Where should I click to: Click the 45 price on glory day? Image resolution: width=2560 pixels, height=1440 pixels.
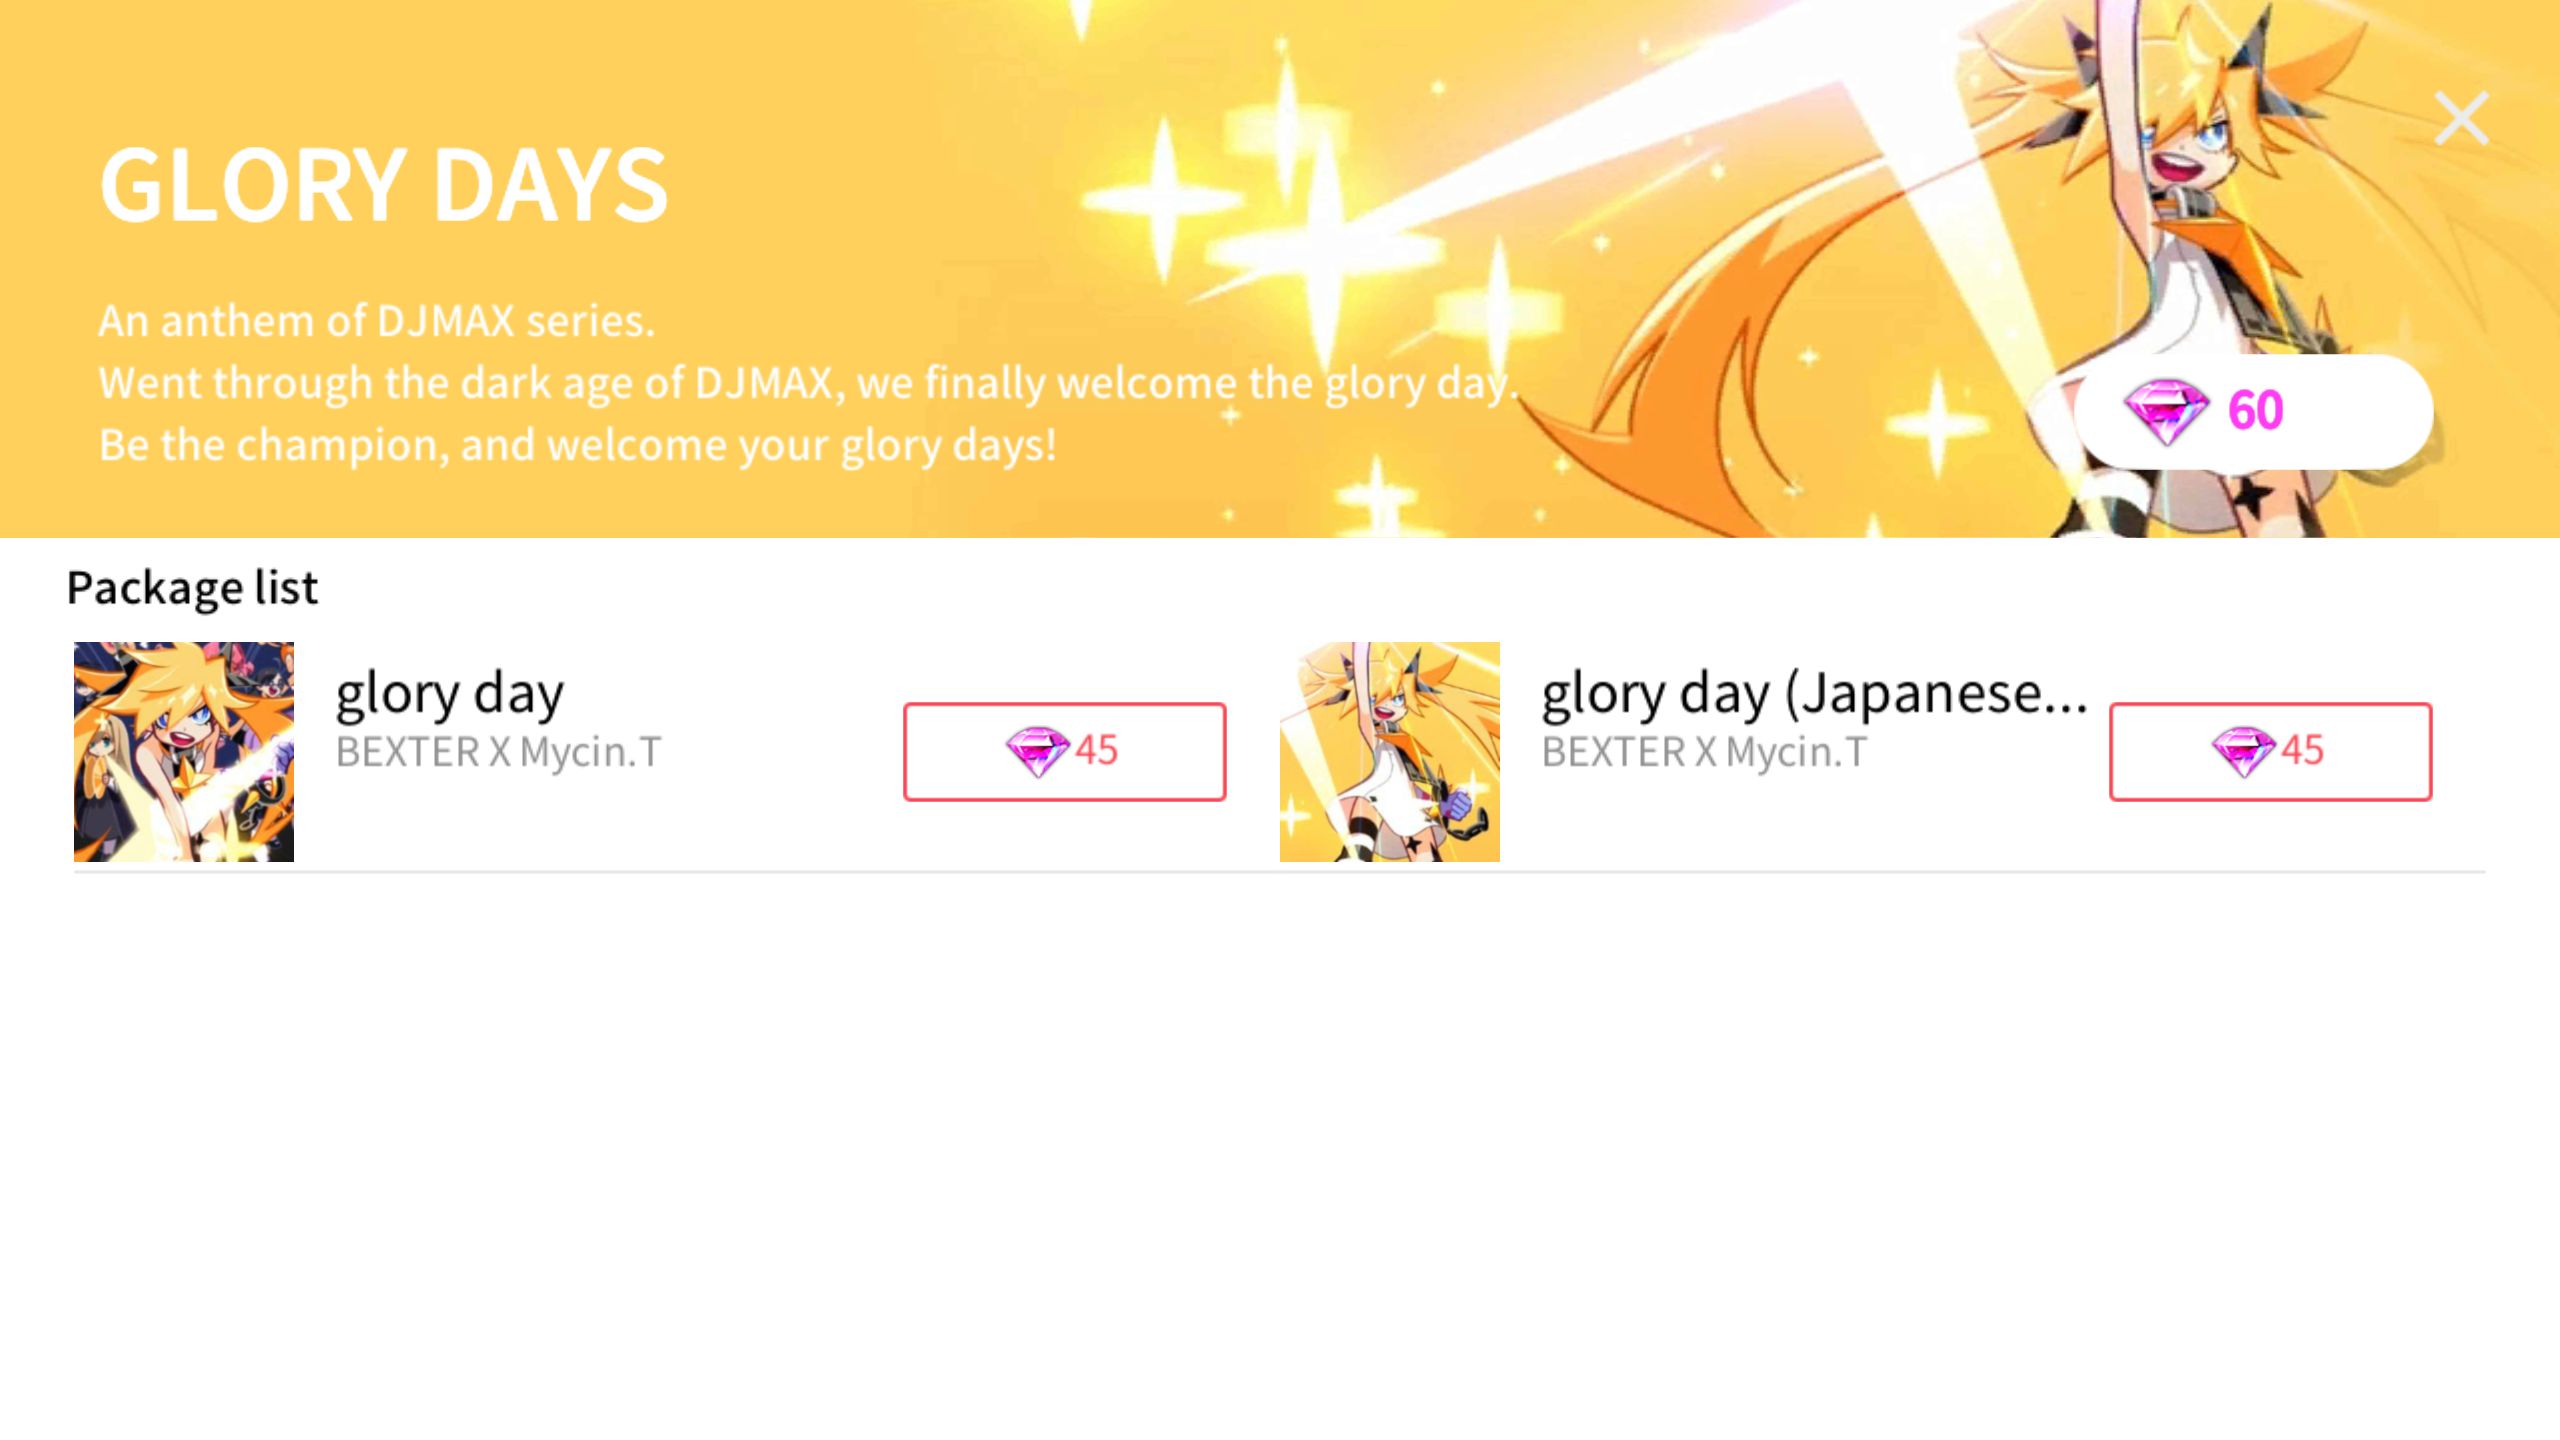tap(1096, 751)
